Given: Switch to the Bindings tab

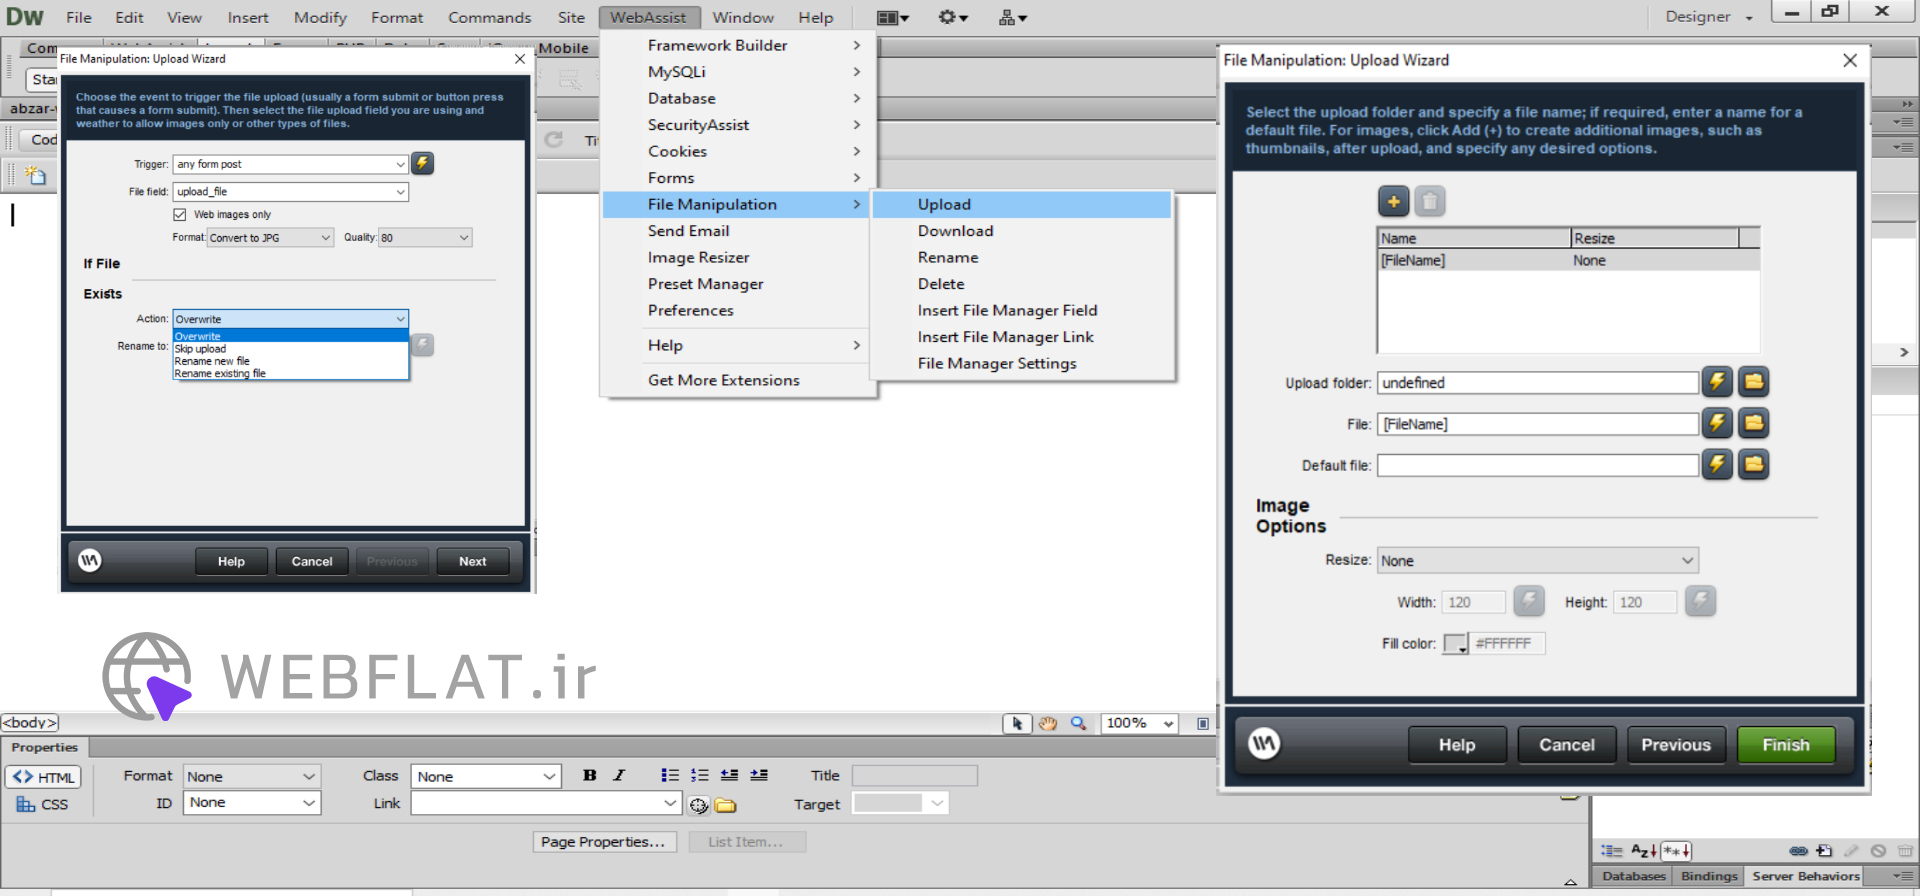Looking at the screenshot, I should (x=1709, y=876).
